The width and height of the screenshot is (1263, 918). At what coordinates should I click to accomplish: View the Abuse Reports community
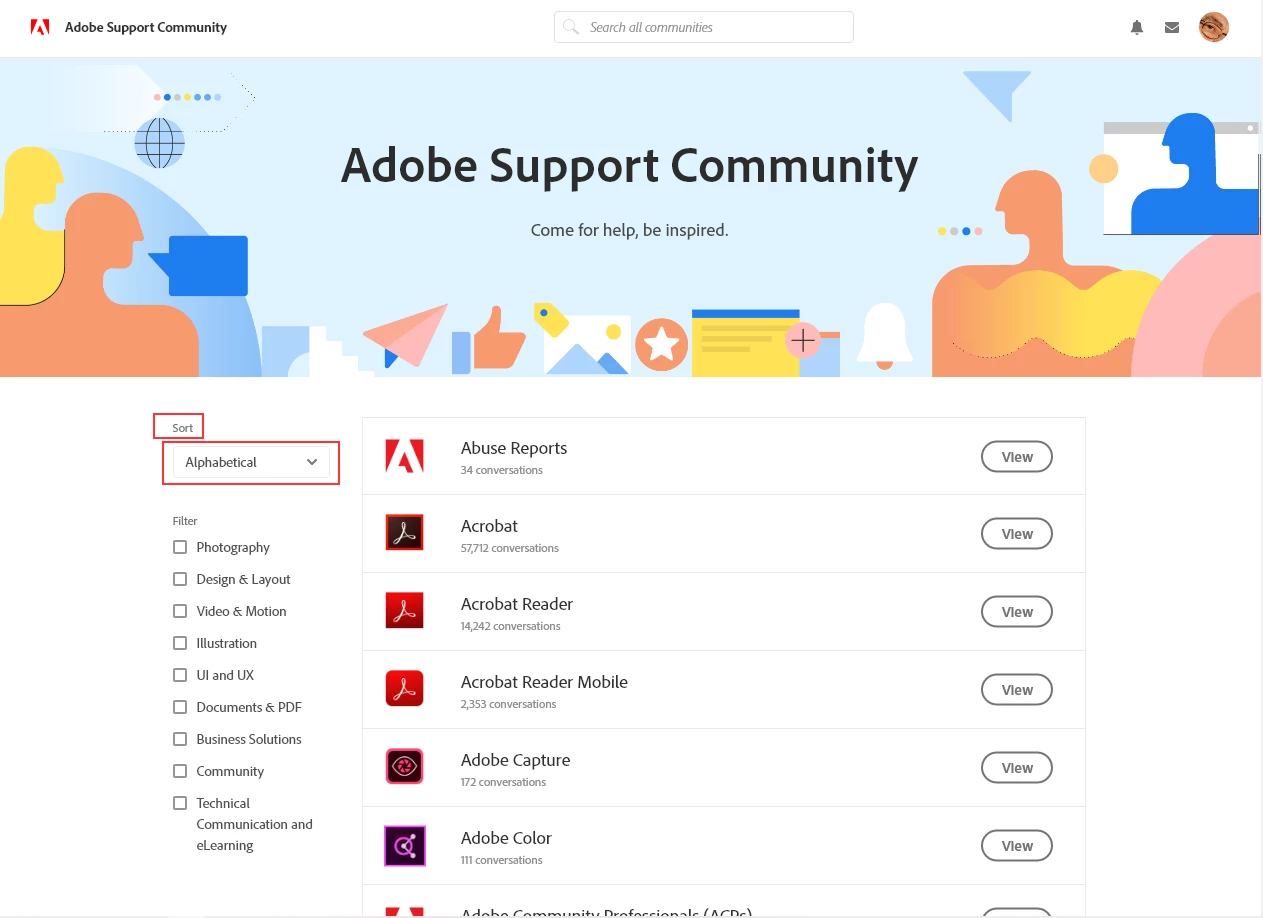[x=1017, y=457]
